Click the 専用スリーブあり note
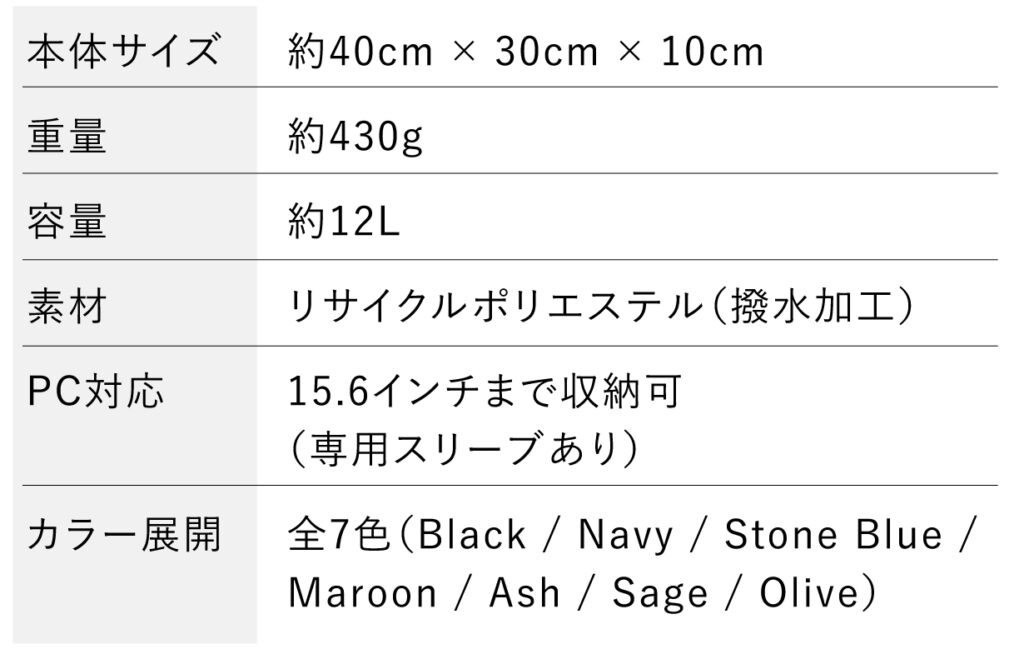This screenshot has height=669, width=1024. click(463, 447)
